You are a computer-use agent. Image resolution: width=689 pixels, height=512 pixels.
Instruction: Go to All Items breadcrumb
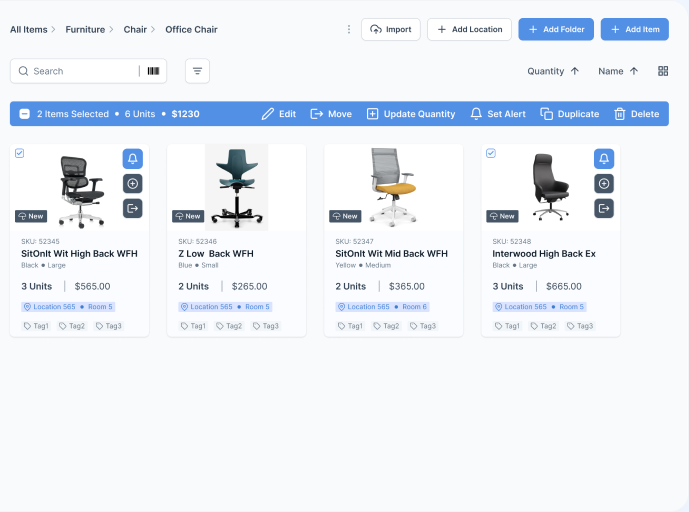click(x=29, y=30)
